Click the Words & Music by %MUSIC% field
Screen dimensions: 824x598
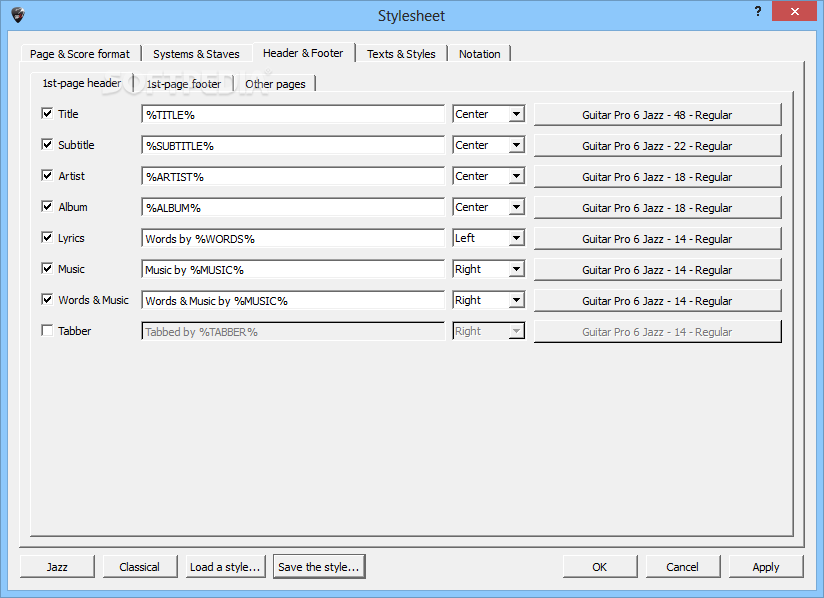pos(293,300)
